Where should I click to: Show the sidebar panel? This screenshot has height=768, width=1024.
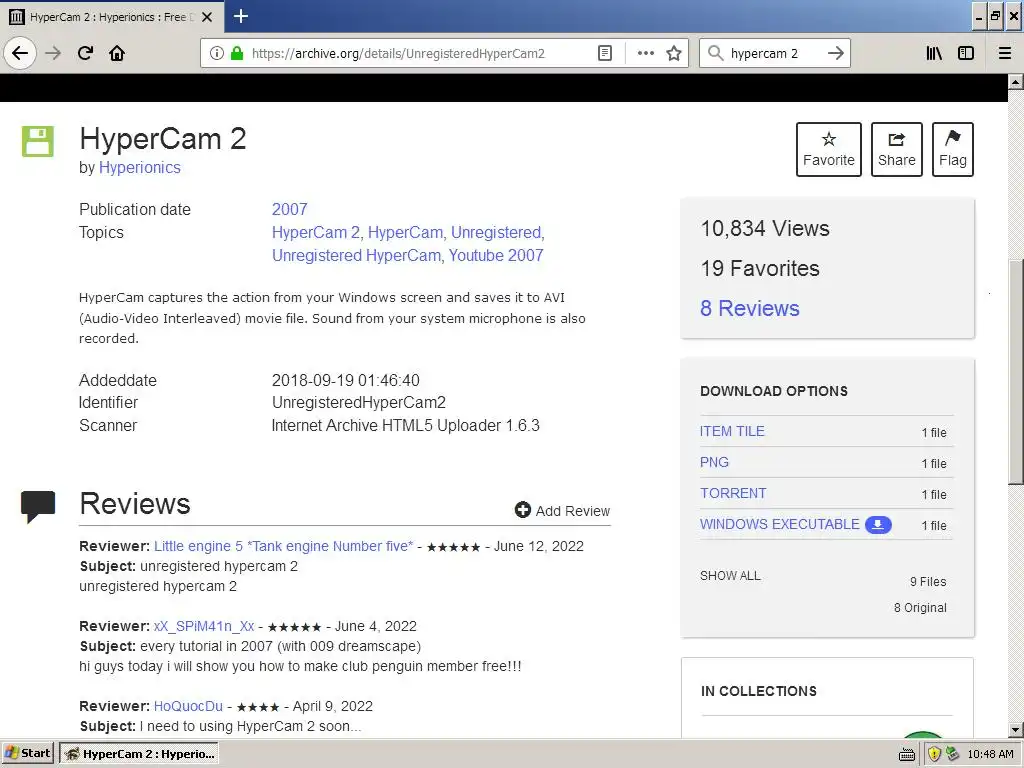[x=966, y=54]
